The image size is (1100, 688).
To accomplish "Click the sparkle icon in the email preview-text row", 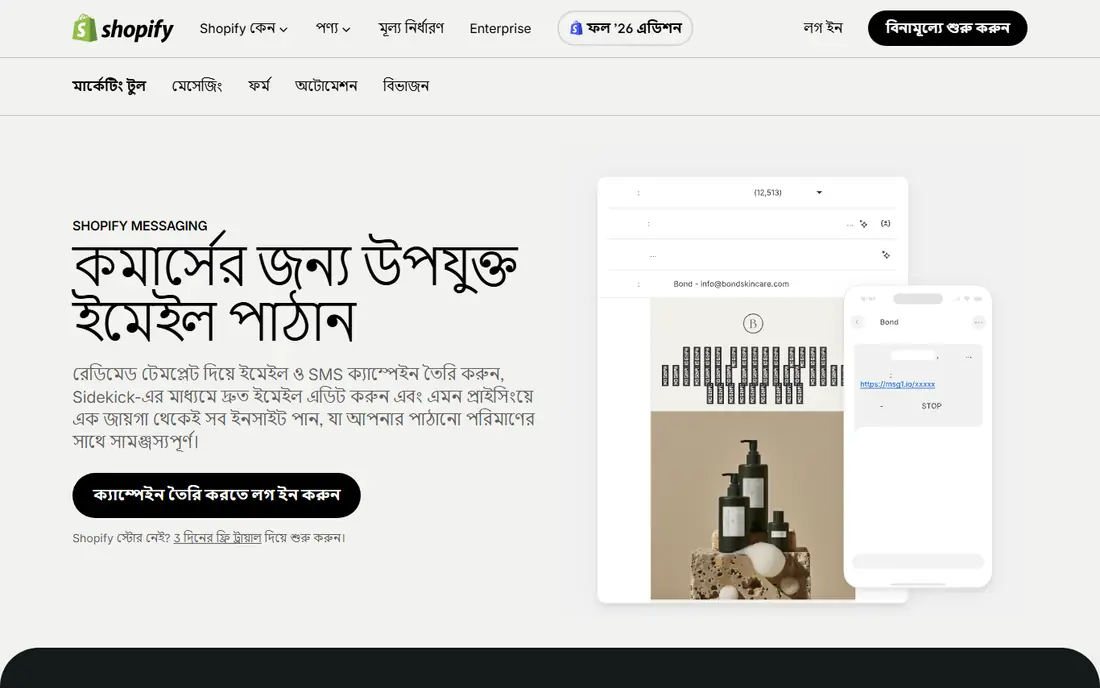I will [886, 255].
